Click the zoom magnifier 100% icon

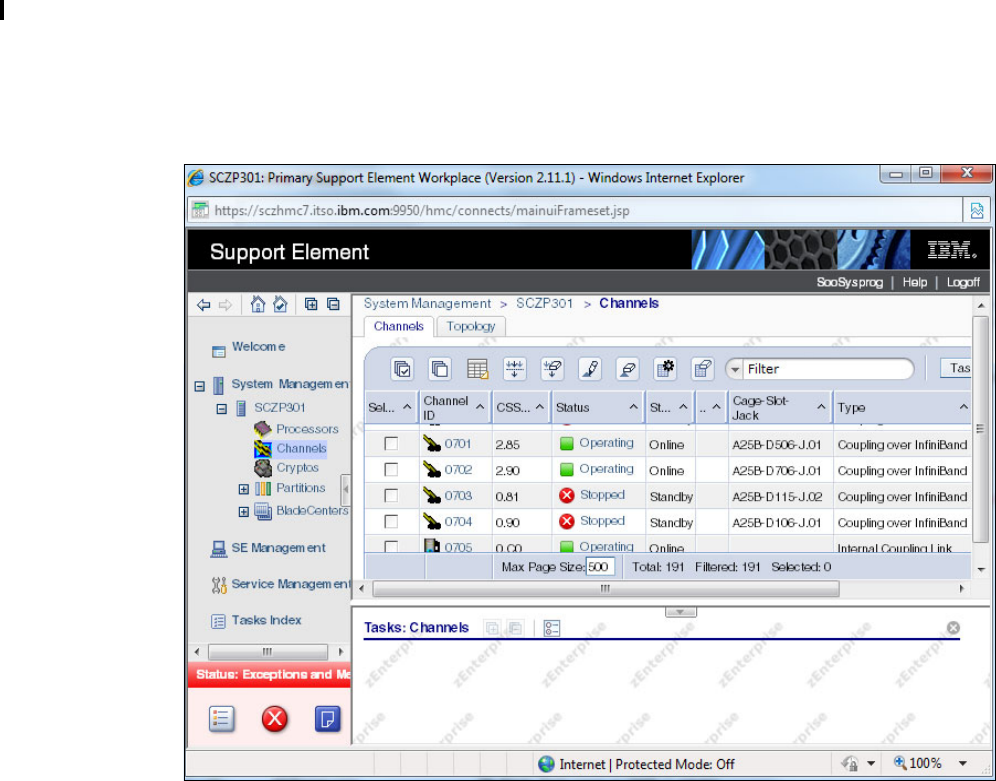[900, 763]
